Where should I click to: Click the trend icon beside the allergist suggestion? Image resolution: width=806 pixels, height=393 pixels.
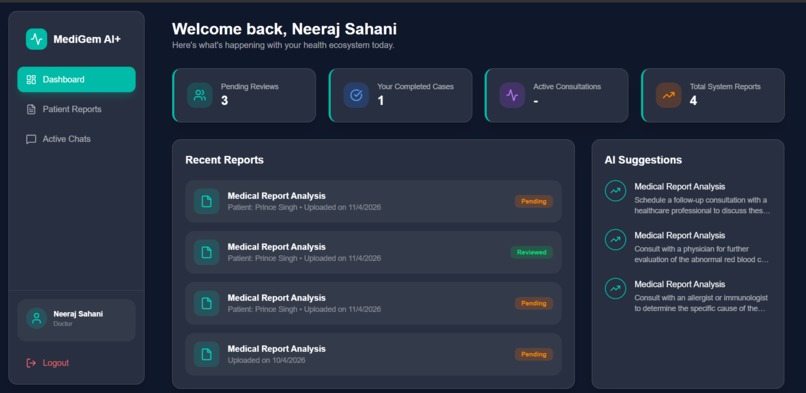pyautogui.click(x=615, y=289)
